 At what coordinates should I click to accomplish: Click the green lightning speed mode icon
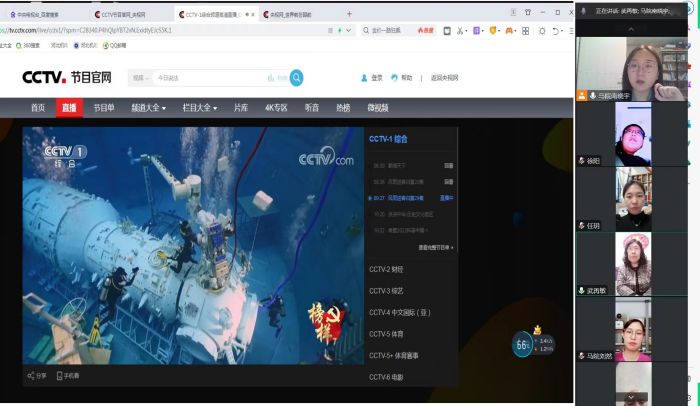click(340, 30)
